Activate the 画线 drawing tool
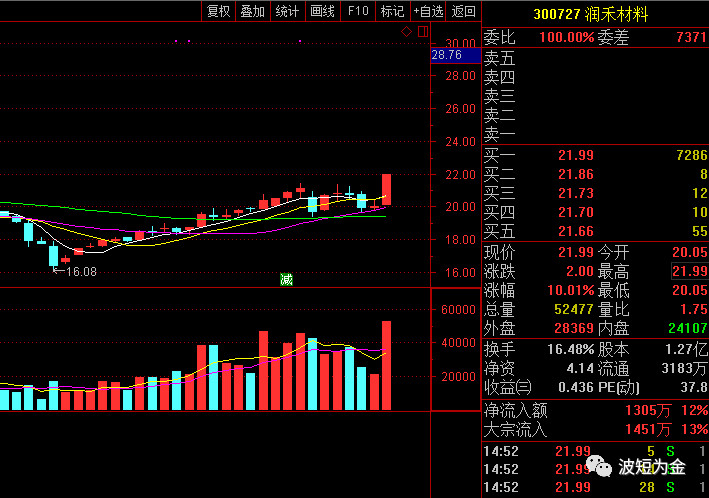This screenshot has width=709, height=498. pos(322,11)
